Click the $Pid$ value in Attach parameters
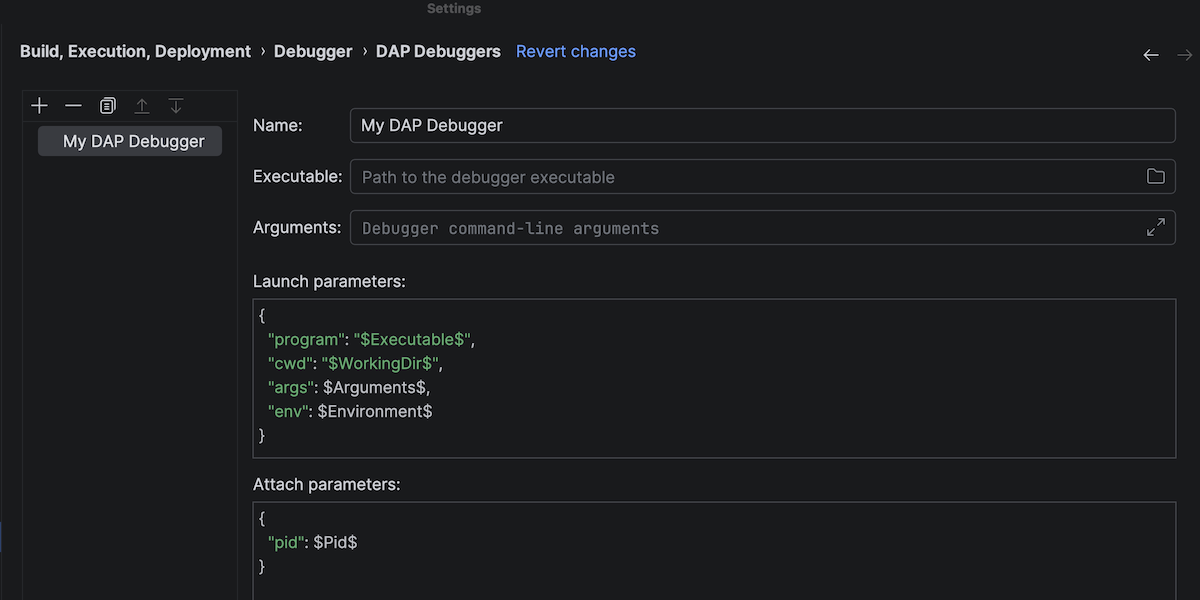 pyautogui.click(x=335, y=542)
